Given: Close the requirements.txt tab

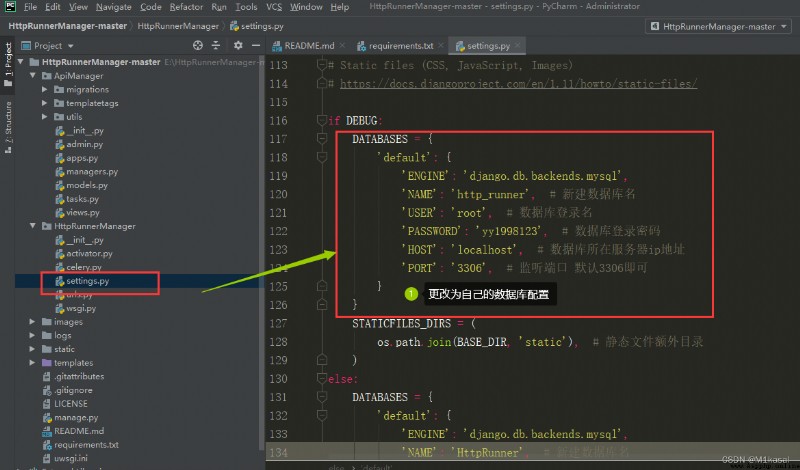Looking at the screenshot, I should tap(441, 45).
